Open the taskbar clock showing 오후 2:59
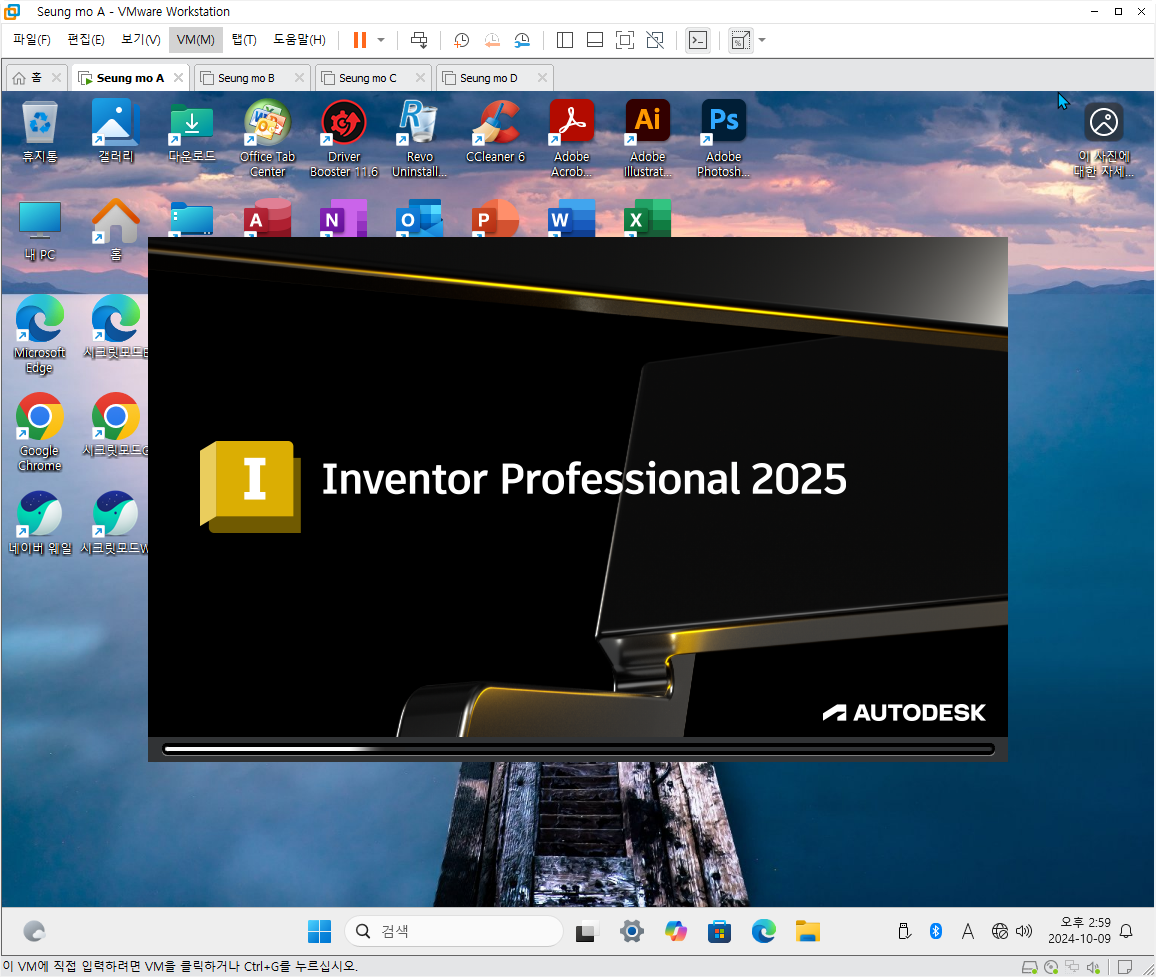This screenshot has height=977, width=1156. (1079, 931)
